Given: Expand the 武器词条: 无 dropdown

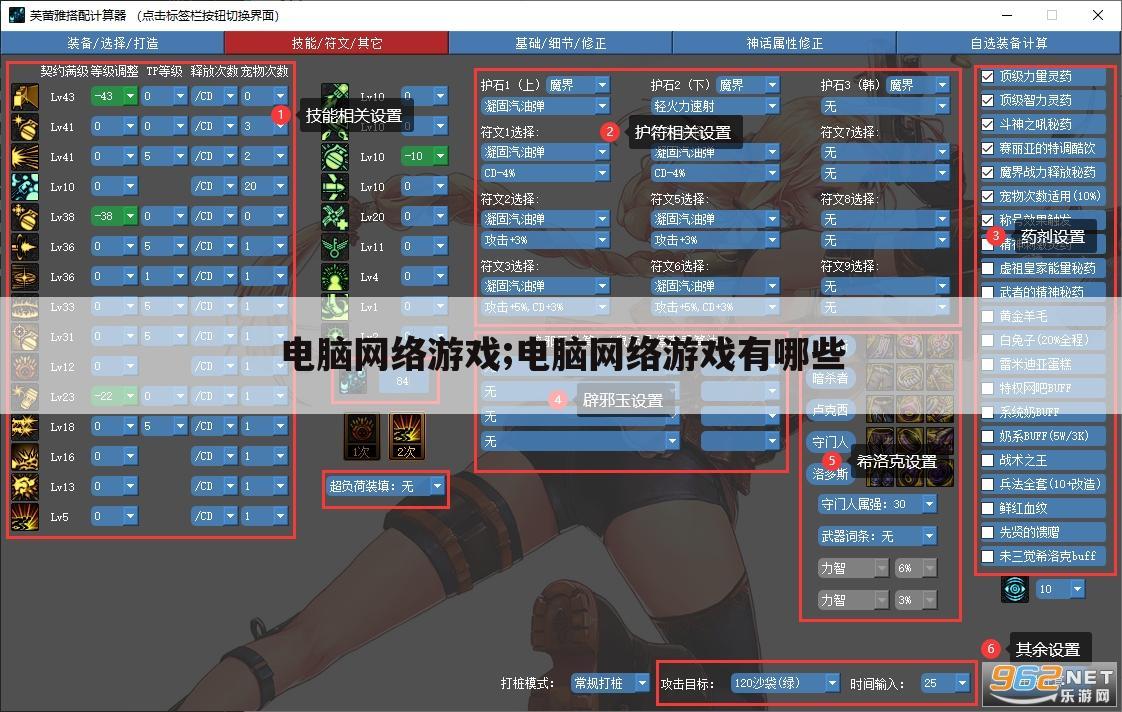Looking at the screenshot, I should (877, 536).
